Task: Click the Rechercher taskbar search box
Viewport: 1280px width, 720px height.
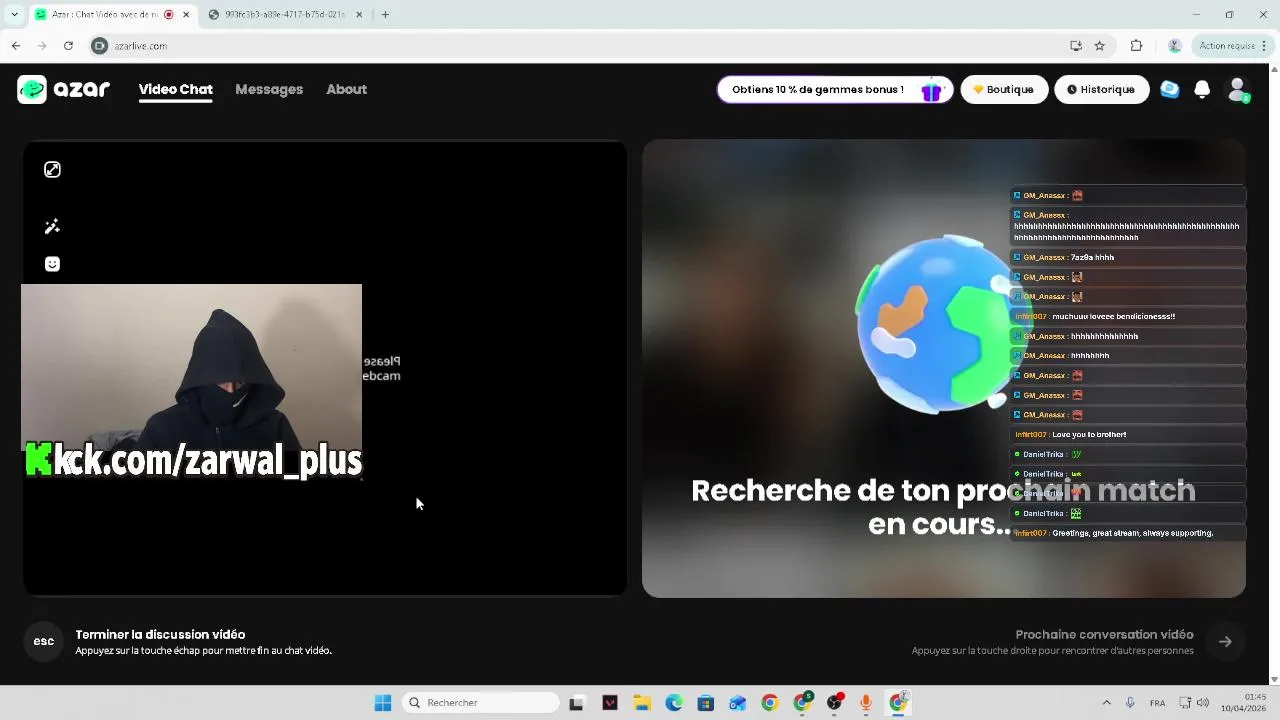Action: point(481,703)
